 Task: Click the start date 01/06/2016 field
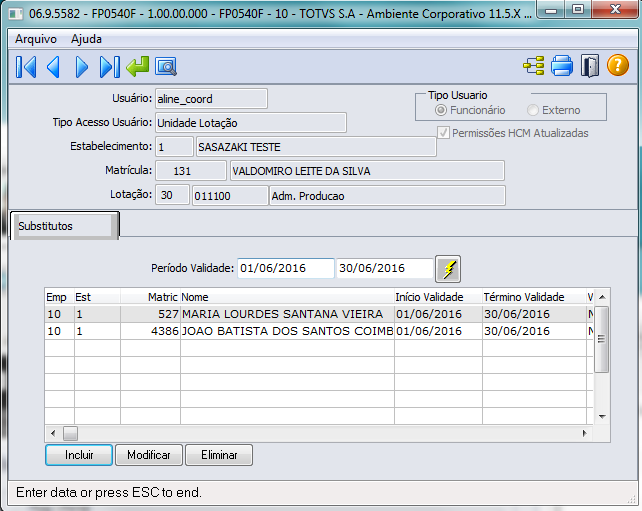coord(286,268)
